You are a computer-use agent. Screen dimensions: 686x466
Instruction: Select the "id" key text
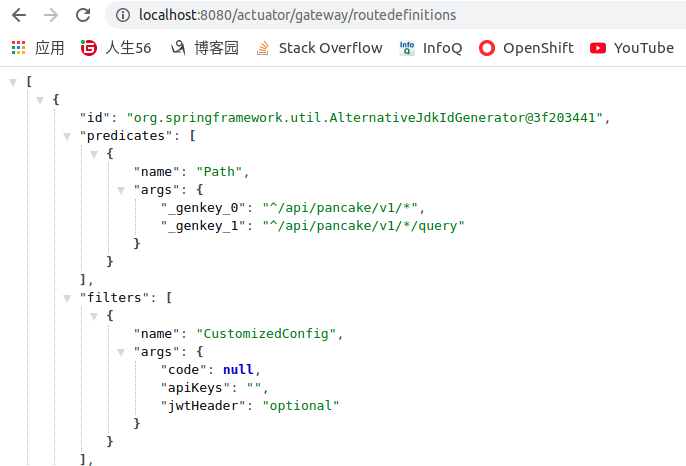point(94,118)
